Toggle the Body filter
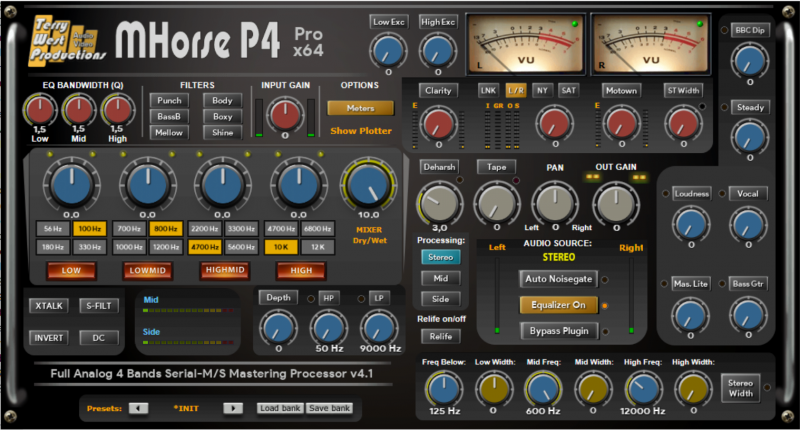The image size is (800, 430). [222, 100]
